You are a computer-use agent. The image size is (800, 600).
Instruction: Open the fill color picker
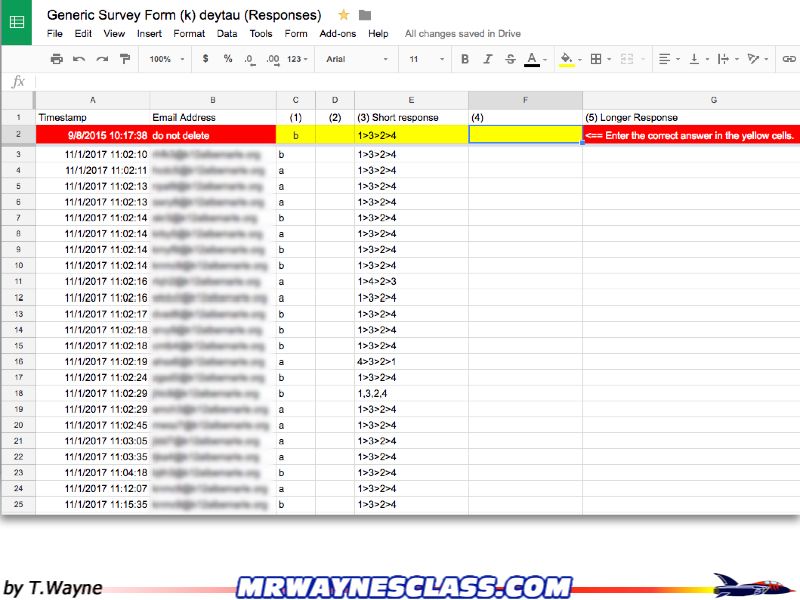click(x=567, y=60)
